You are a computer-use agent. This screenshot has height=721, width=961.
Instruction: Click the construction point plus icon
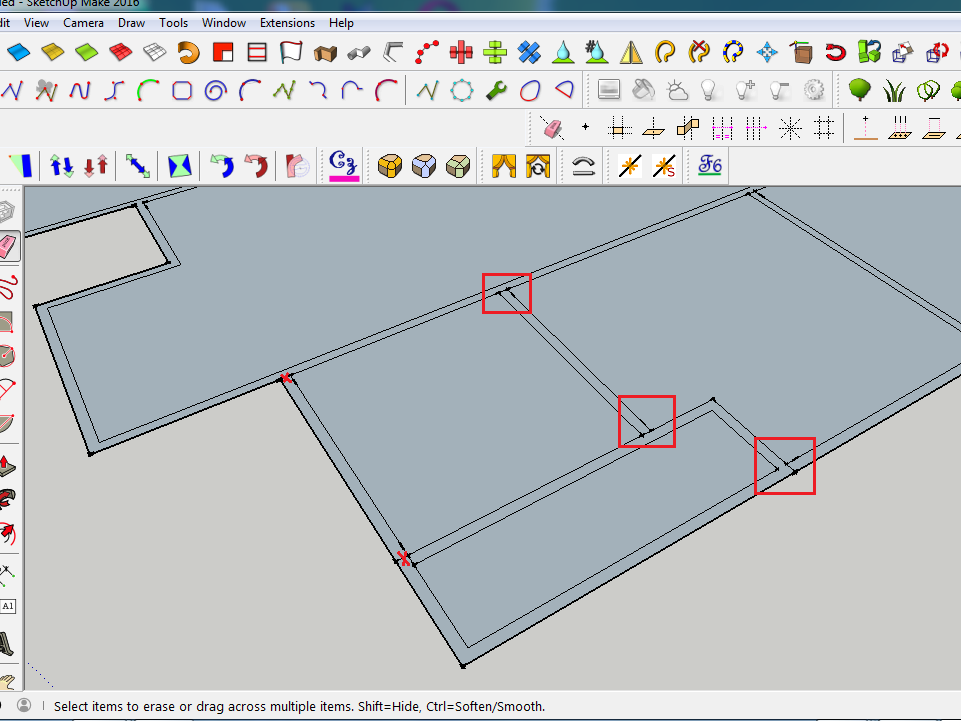585,127
